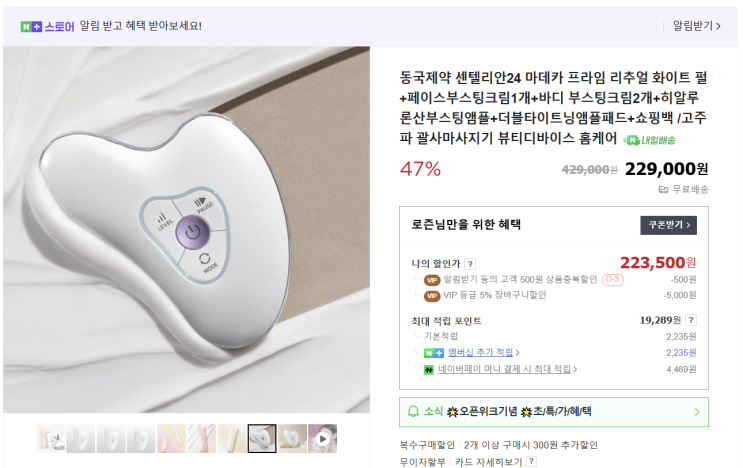Select the second product thumbnail
Screen dimensions: 743x468
pos(81,439)
